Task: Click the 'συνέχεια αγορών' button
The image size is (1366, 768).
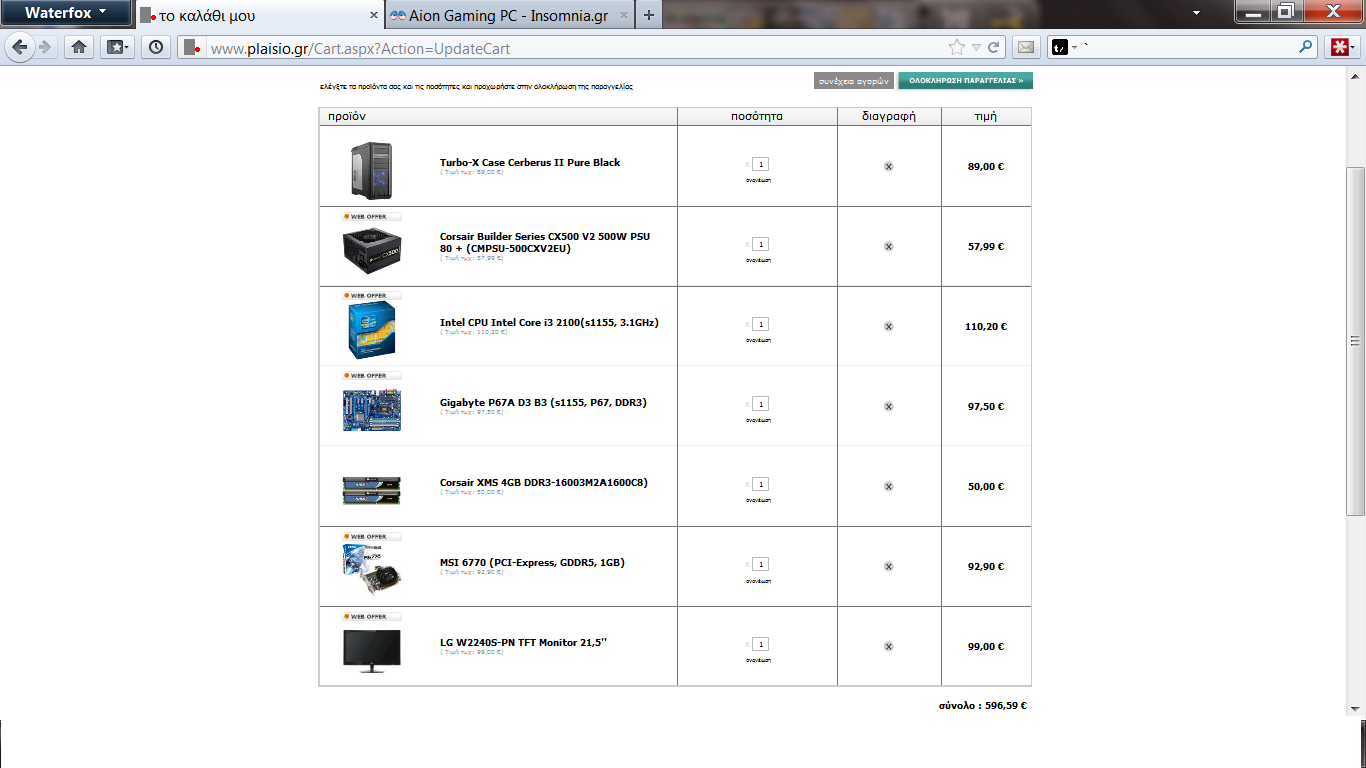Action: [x=854, y=80]
